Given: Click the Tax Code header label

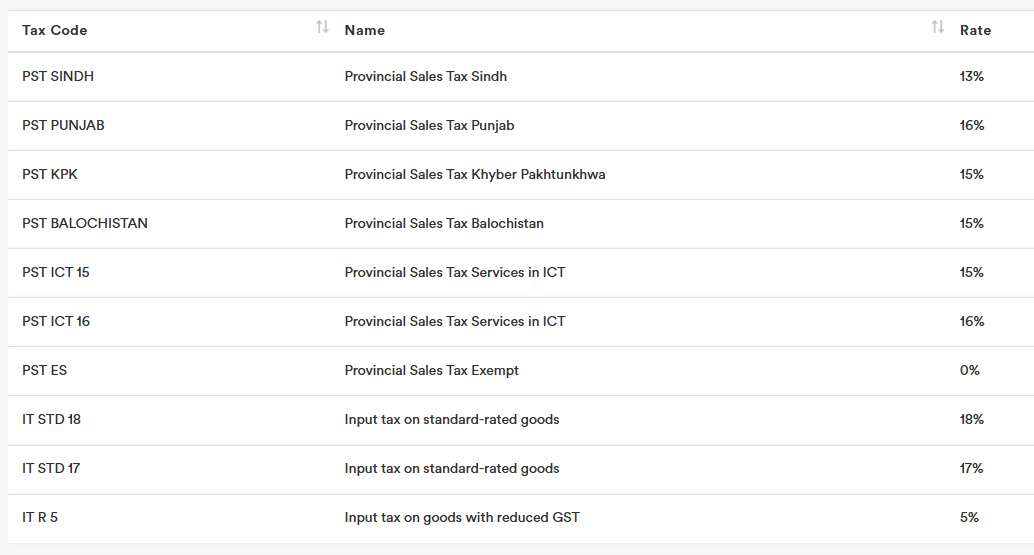Looking at the screenshot, I should (x=55, y=30).
